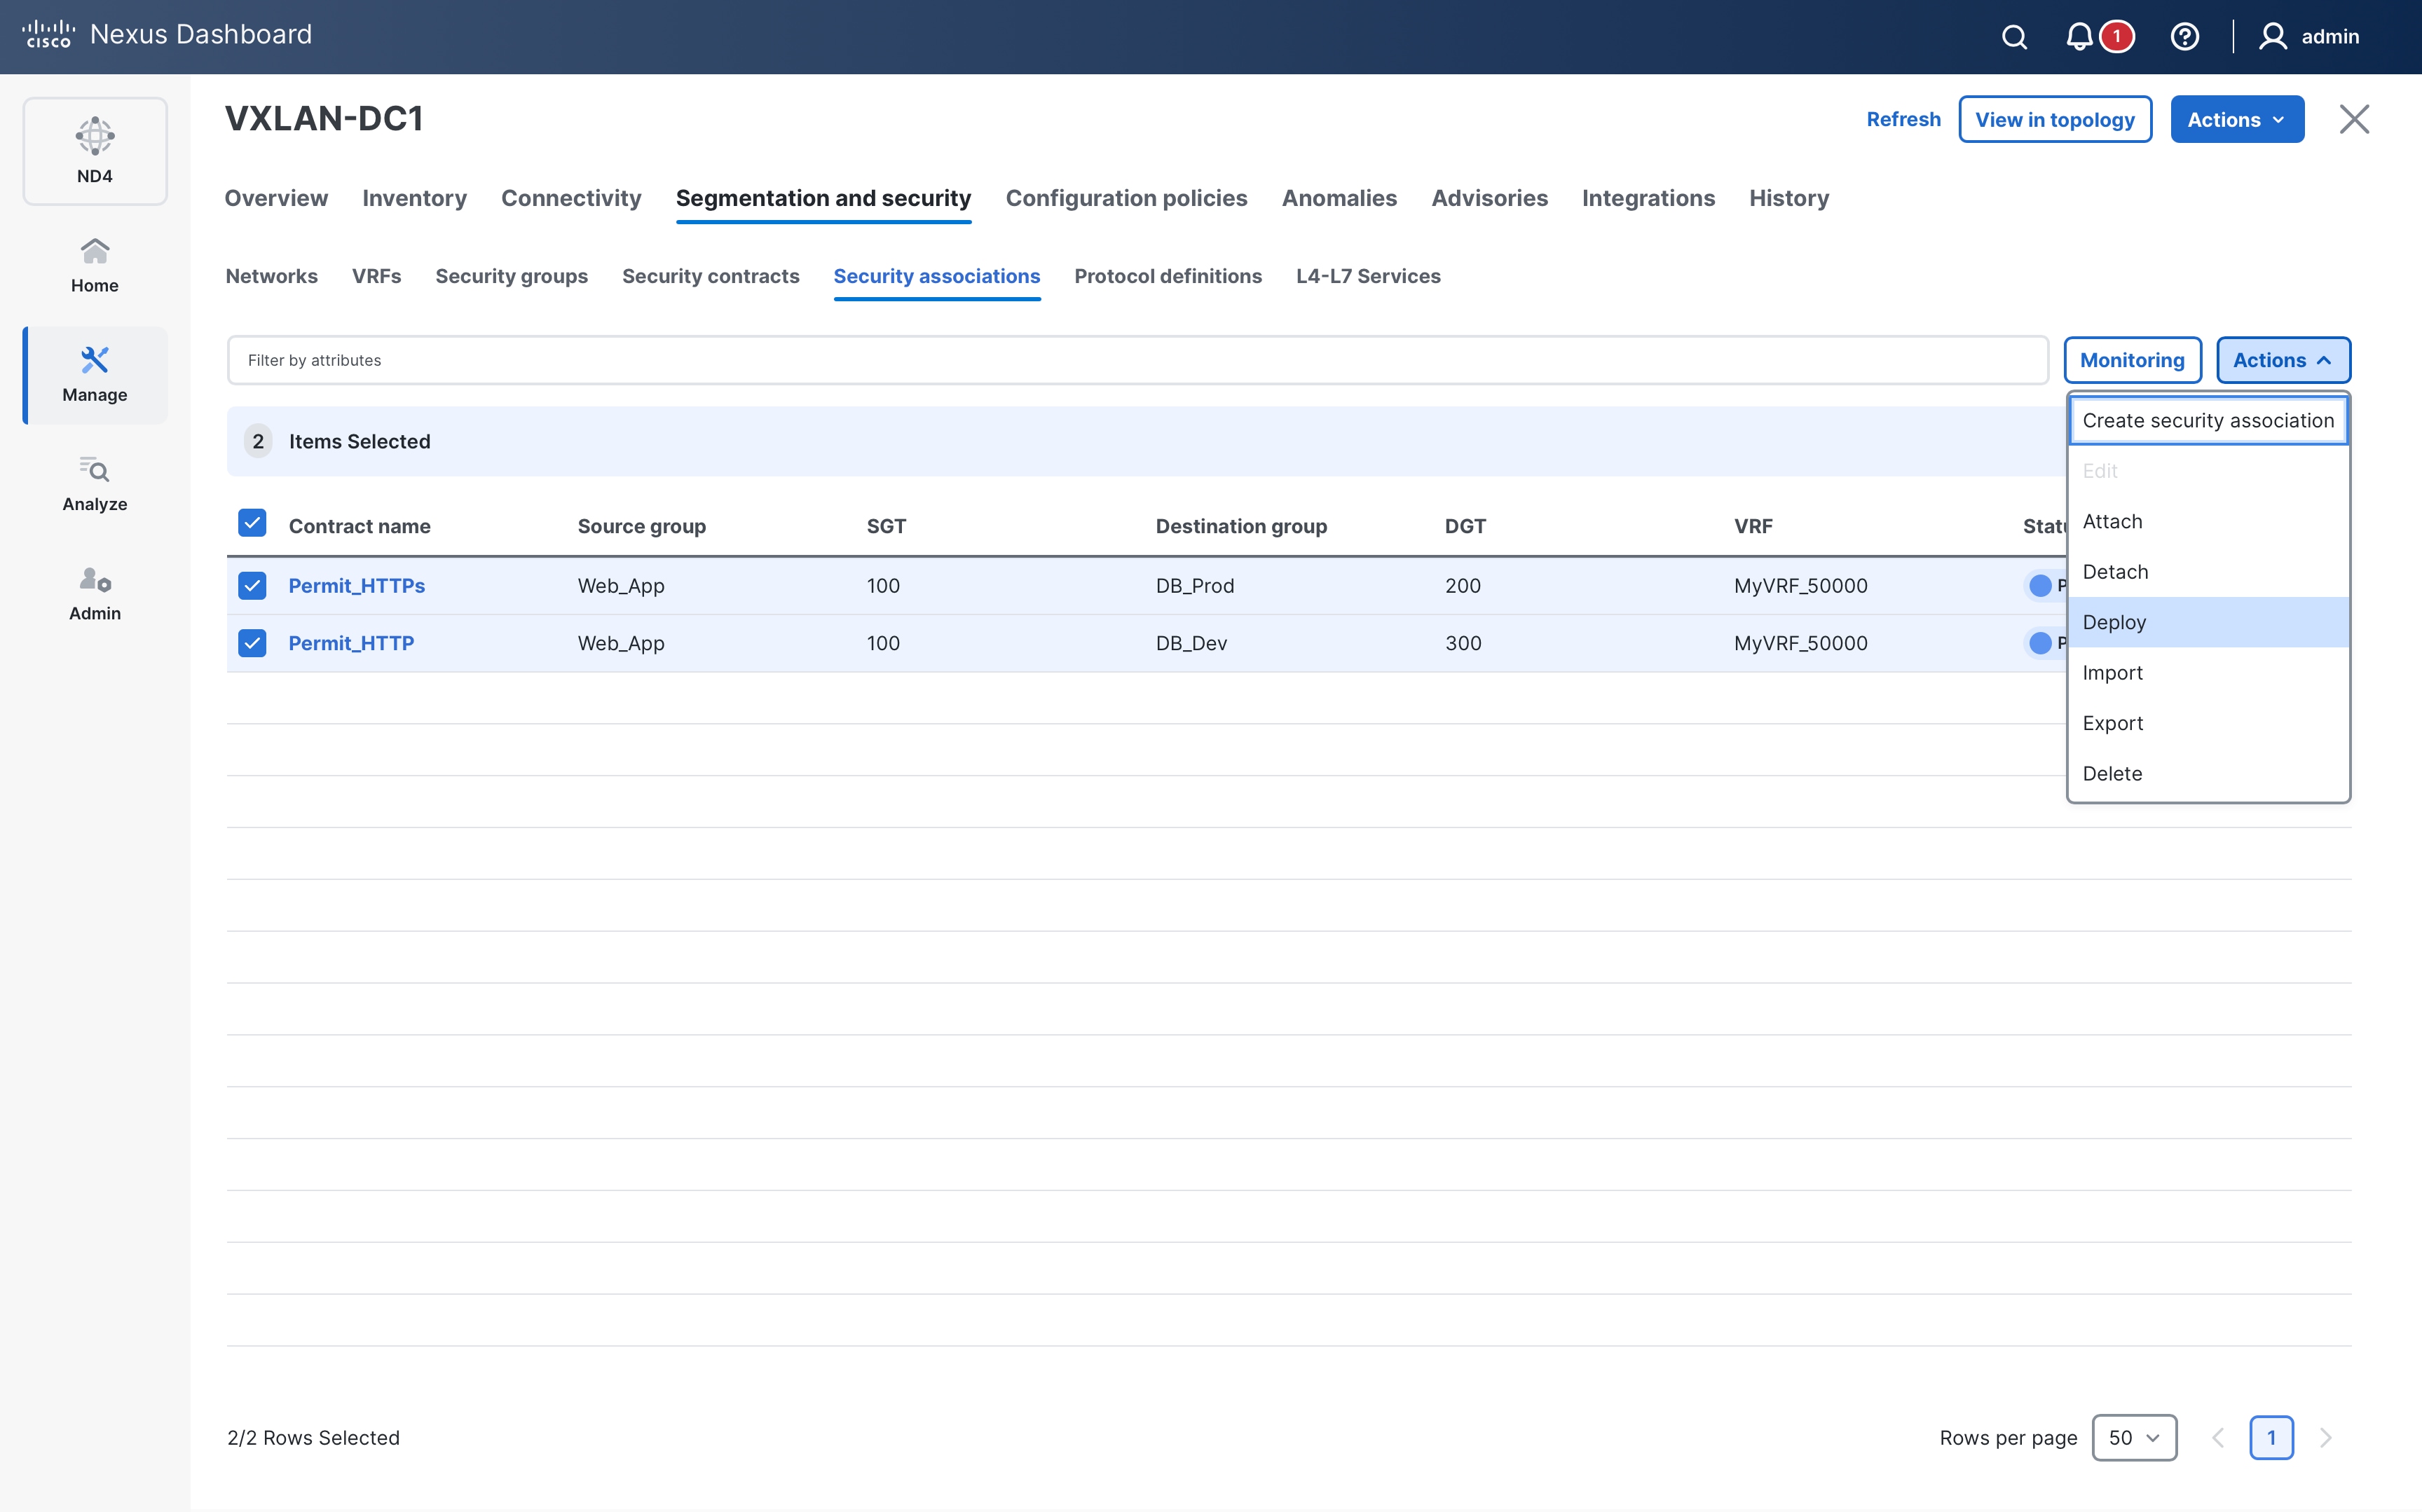
Task: Open the Integrations tab
Action: [x=1648, y=198]
